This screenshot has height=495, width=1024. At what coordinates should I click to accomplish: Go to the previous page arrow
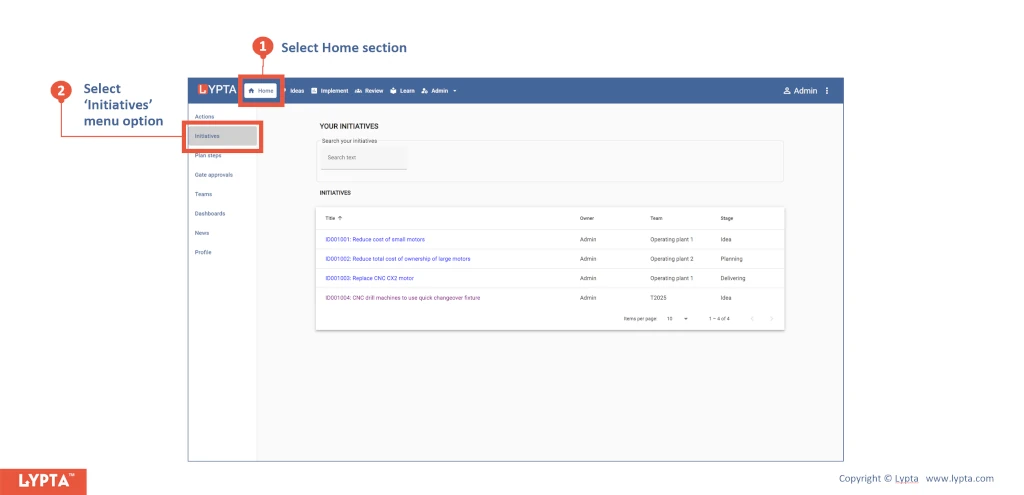(752, 319)
